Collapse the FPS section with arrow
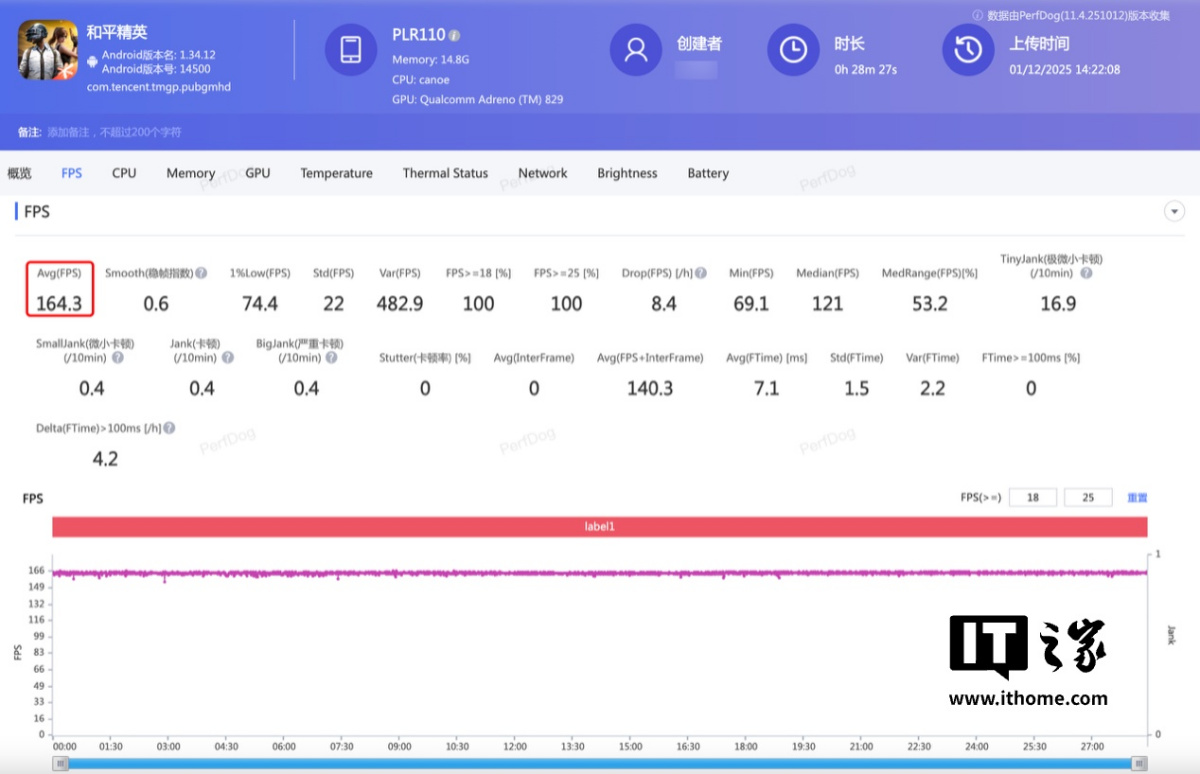The height and width of the screenshot is (774, 1200). (x=1175, y=211)
